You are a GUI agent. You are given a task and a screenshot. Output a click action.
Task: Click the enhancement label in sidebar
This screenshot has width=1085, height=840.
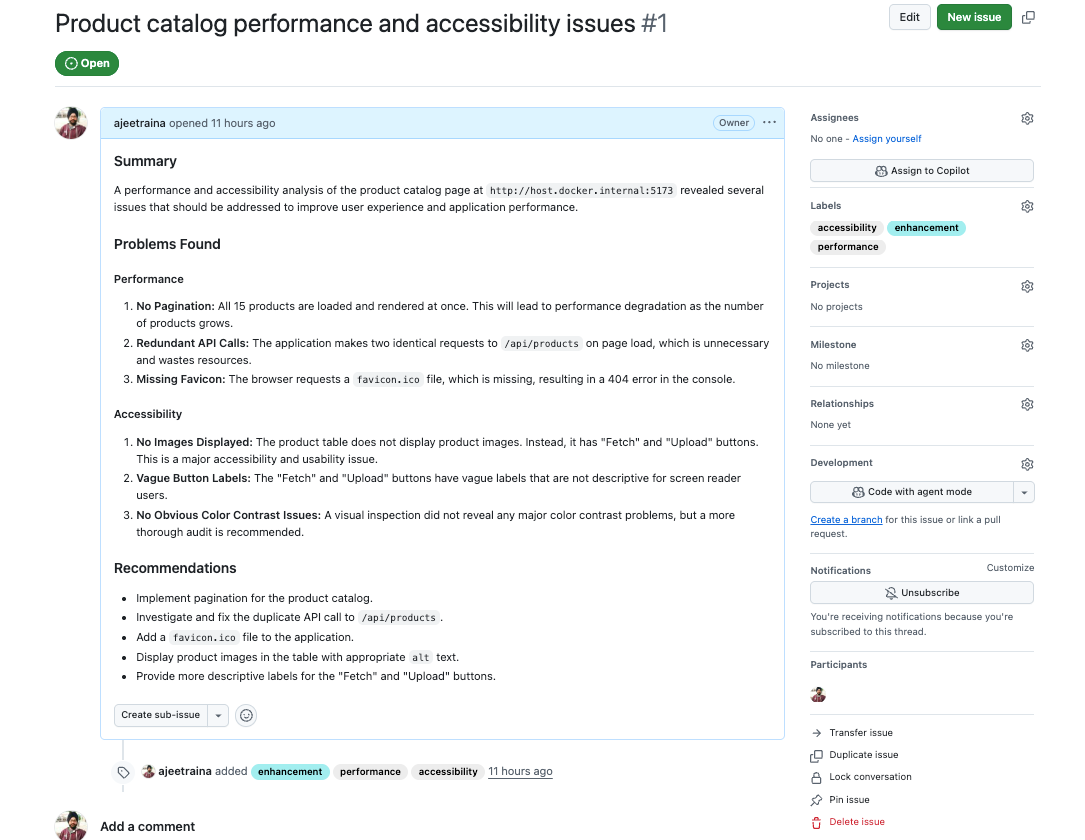click(926, 228)
